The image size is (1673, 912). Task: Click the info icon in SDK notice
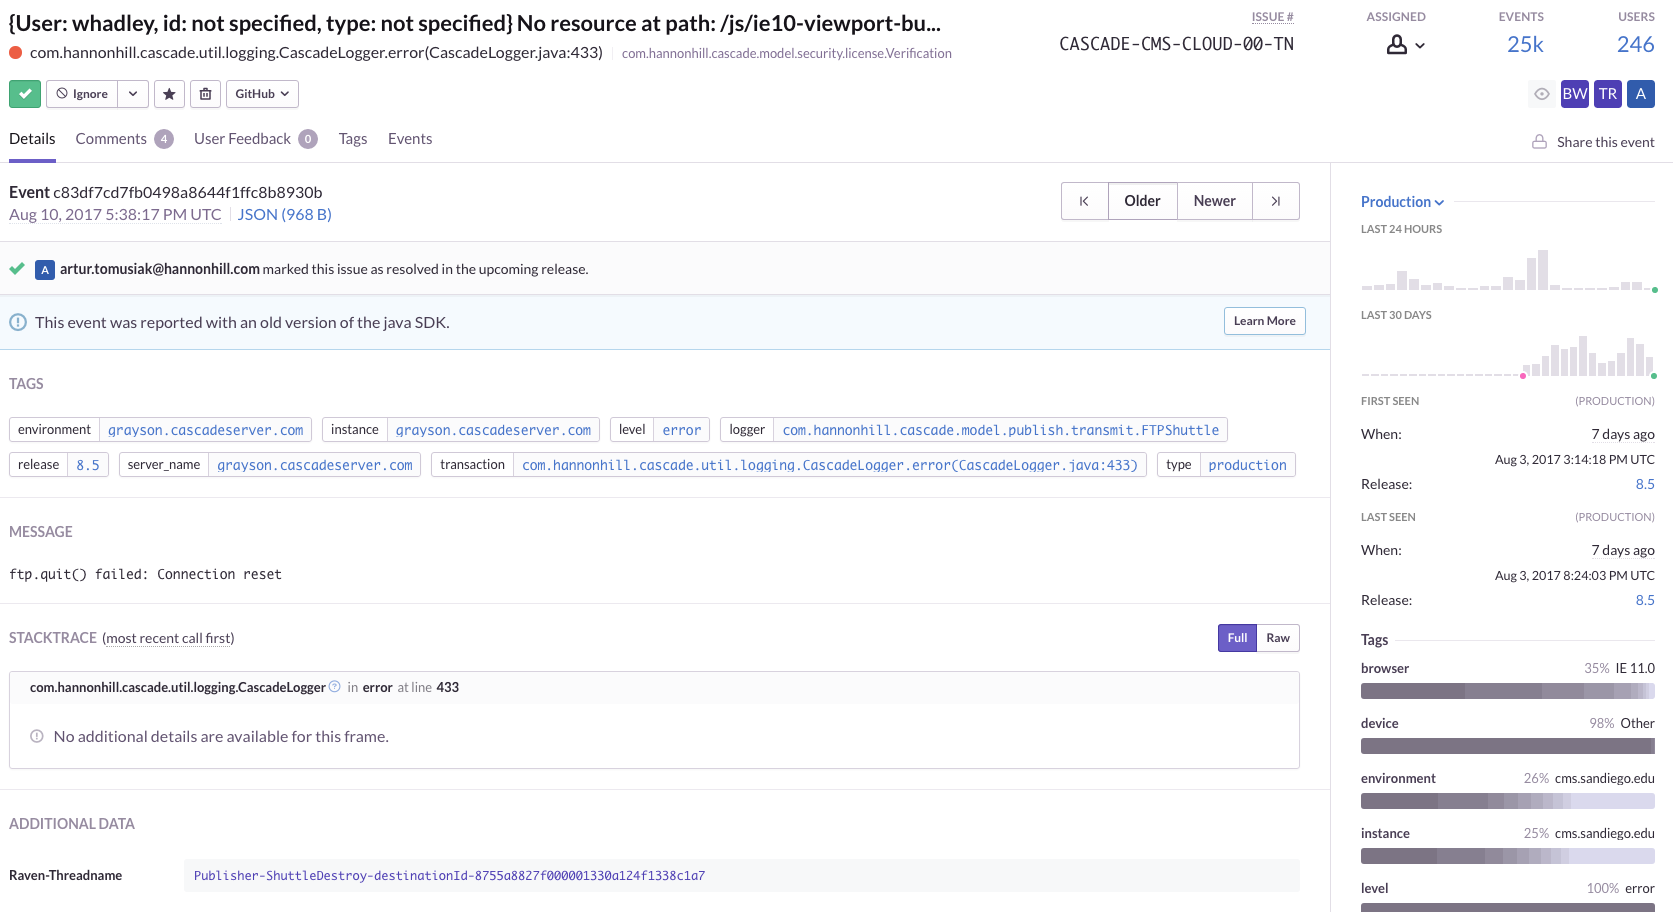[x=18, y=322]
